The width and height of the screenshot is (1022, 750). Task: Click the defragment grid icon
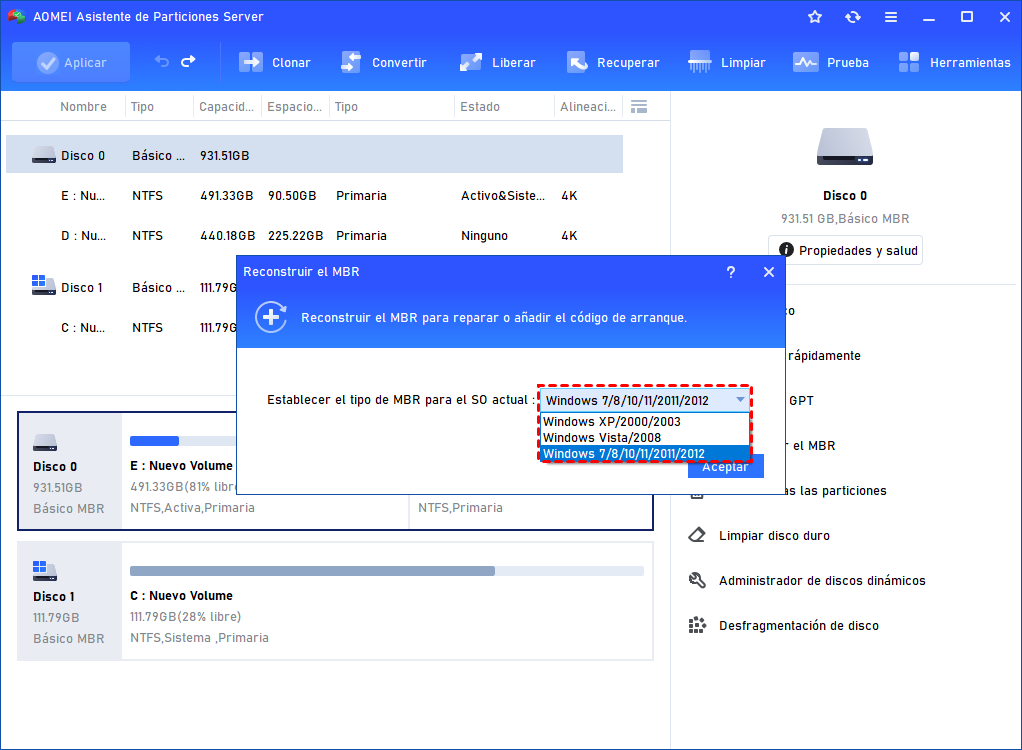697,625
